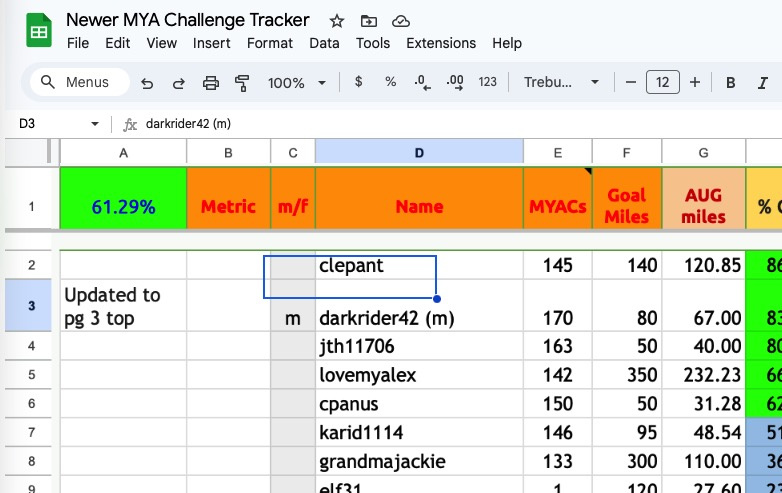Image resolution: width=782 pixels, height=493 pixels.
Task: Click the 232.23 AUG miles cell
Action: tap(703, 374)
